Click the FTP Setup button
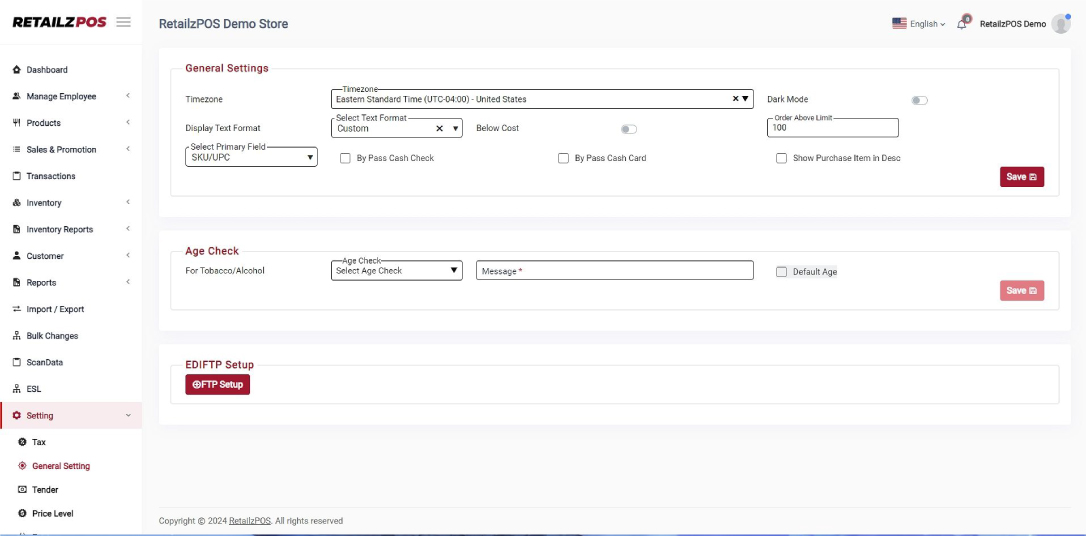 click(x=217, y=385)
